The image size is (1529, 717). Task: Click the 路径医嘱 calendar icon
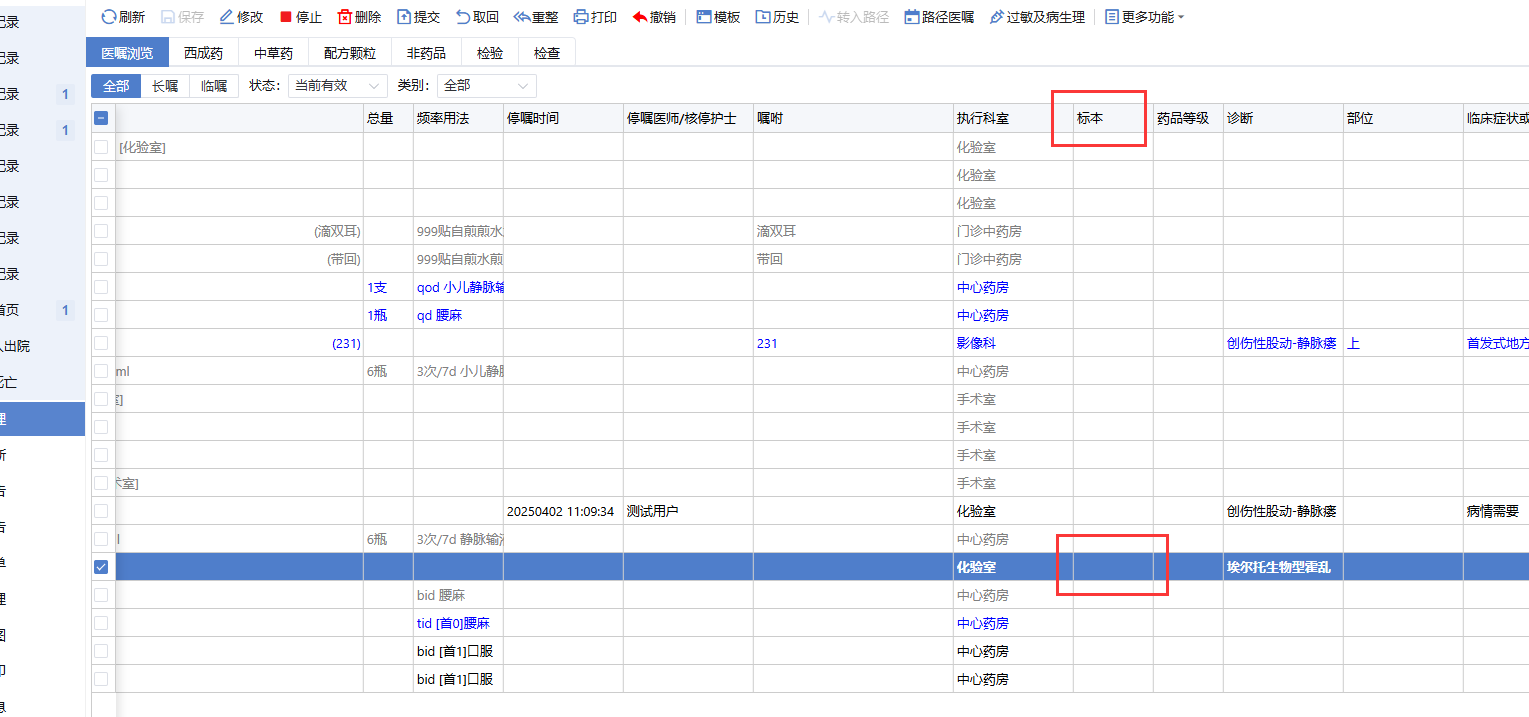(912, 17)
